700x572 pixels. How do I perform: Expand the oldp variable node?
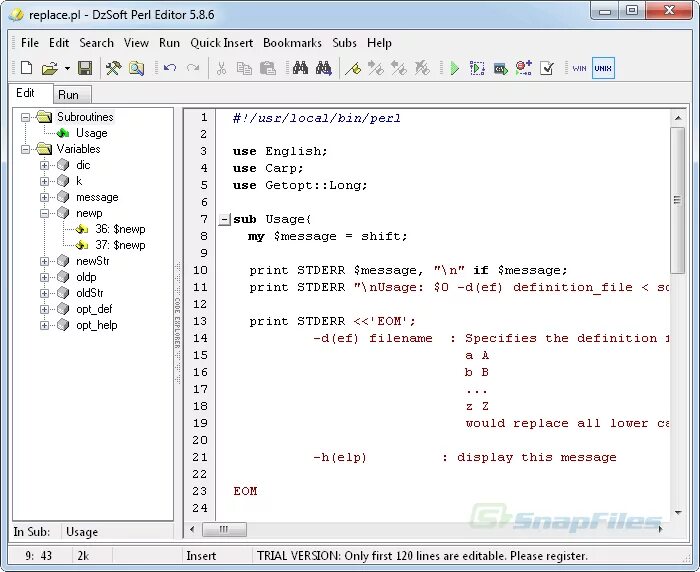pos(44,277)
